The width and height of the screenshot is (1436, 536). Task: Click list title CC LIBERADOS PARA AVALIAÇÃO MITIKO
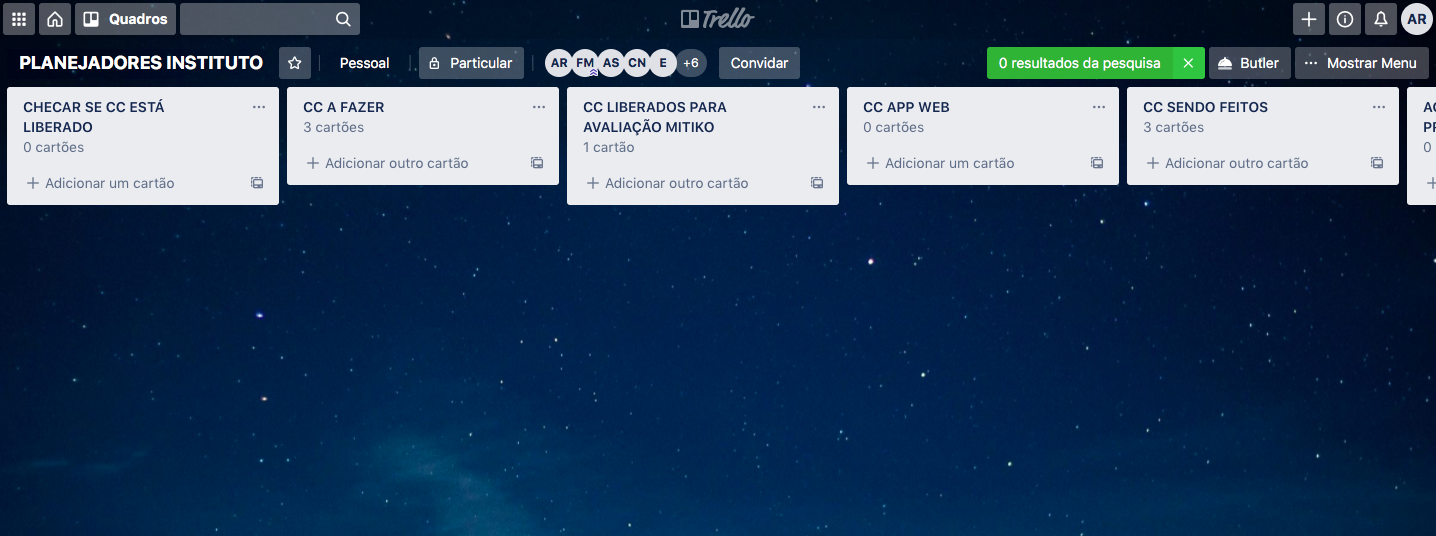tap(655, 117)
